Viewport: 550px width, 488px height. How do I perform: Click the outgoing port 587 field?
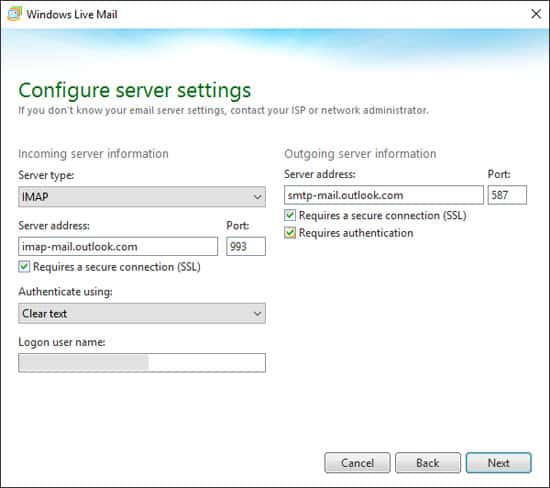[507, 195]
